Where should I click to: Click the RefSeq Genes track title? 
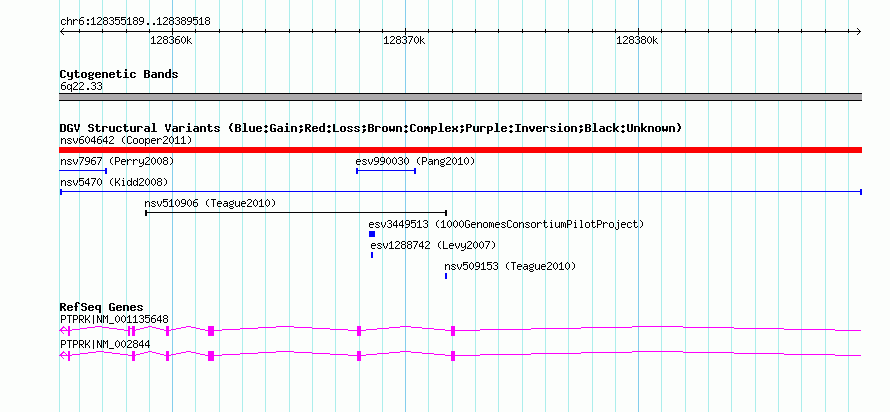[x=102, y=308]
